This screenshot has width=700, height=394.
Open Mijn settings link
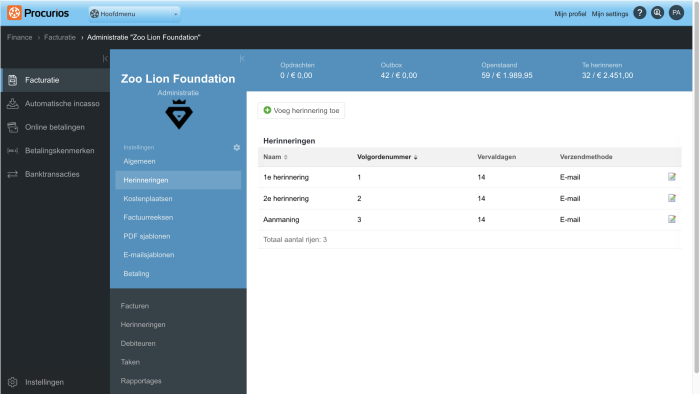tap(609, 14)
